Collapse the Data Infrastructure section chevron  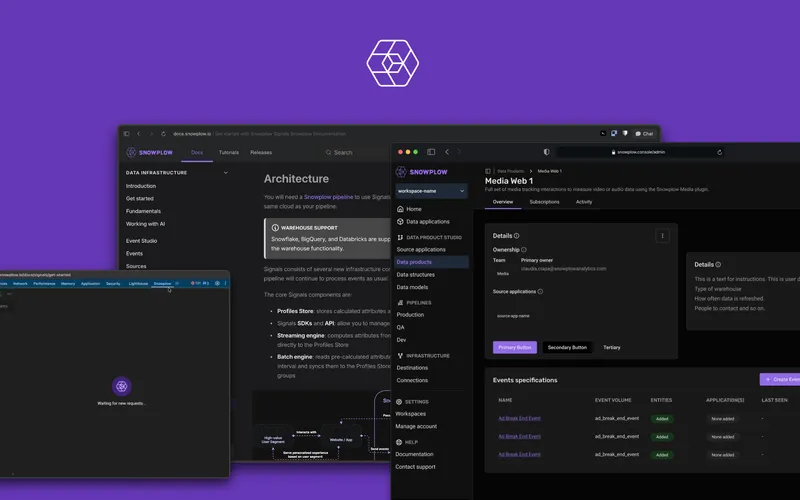(x=226, y=173)
